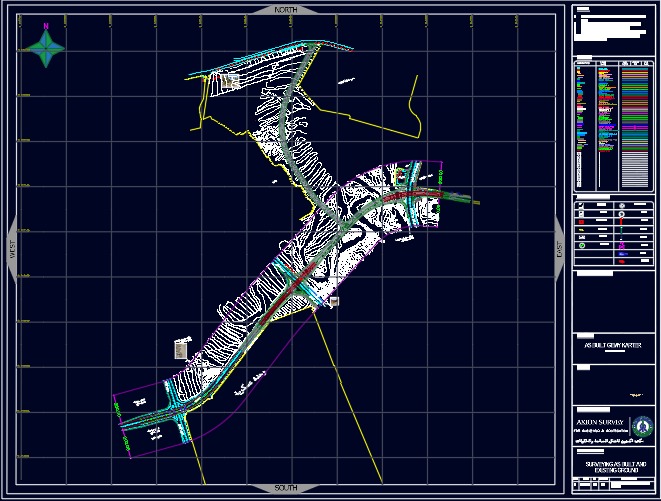This screenshot has height=501, width=661.
Task: Click the circular logo beside AXION SURVEY
Action: [643, 426]
